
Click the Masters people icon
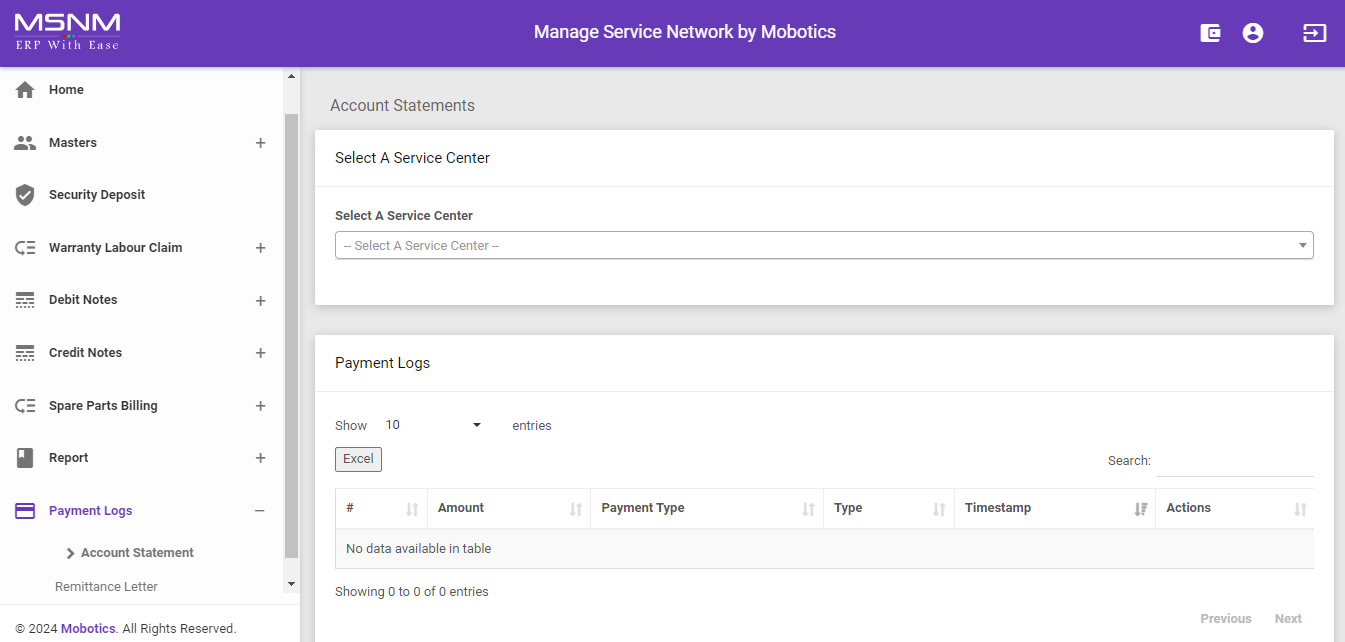pos(25,143)
